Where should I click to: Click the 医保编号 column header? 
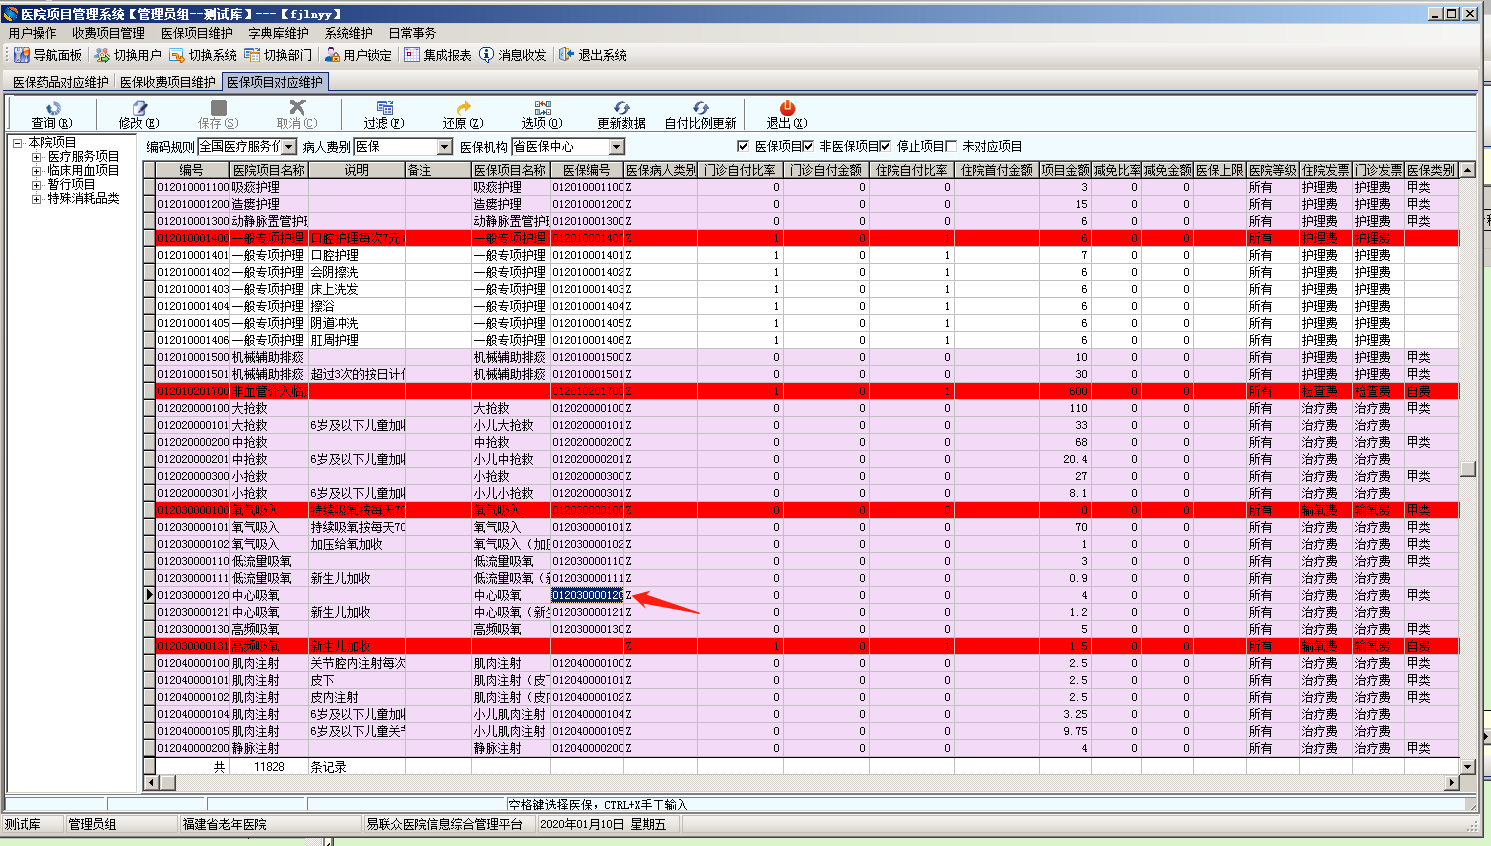click(587, 170)
